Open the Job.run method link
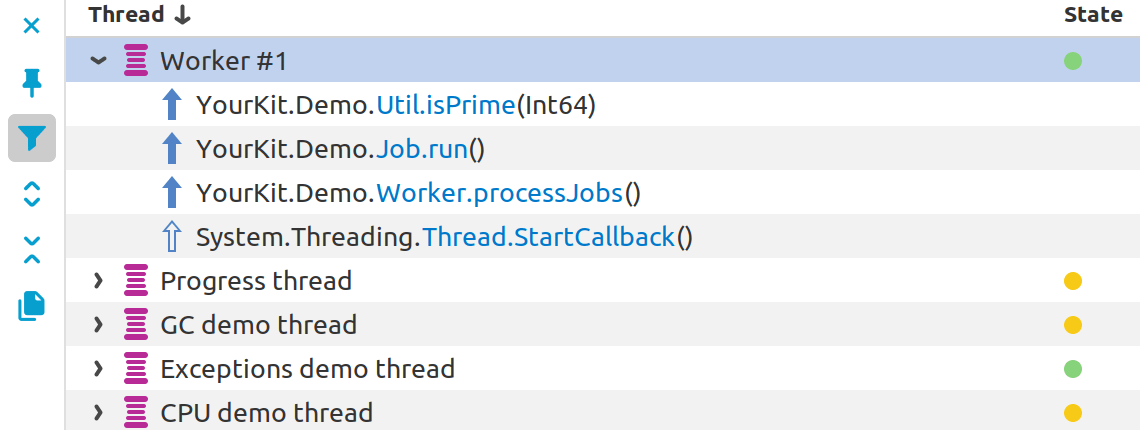Viewport: 1140px width, 430px height. click(x=422, y=149)
